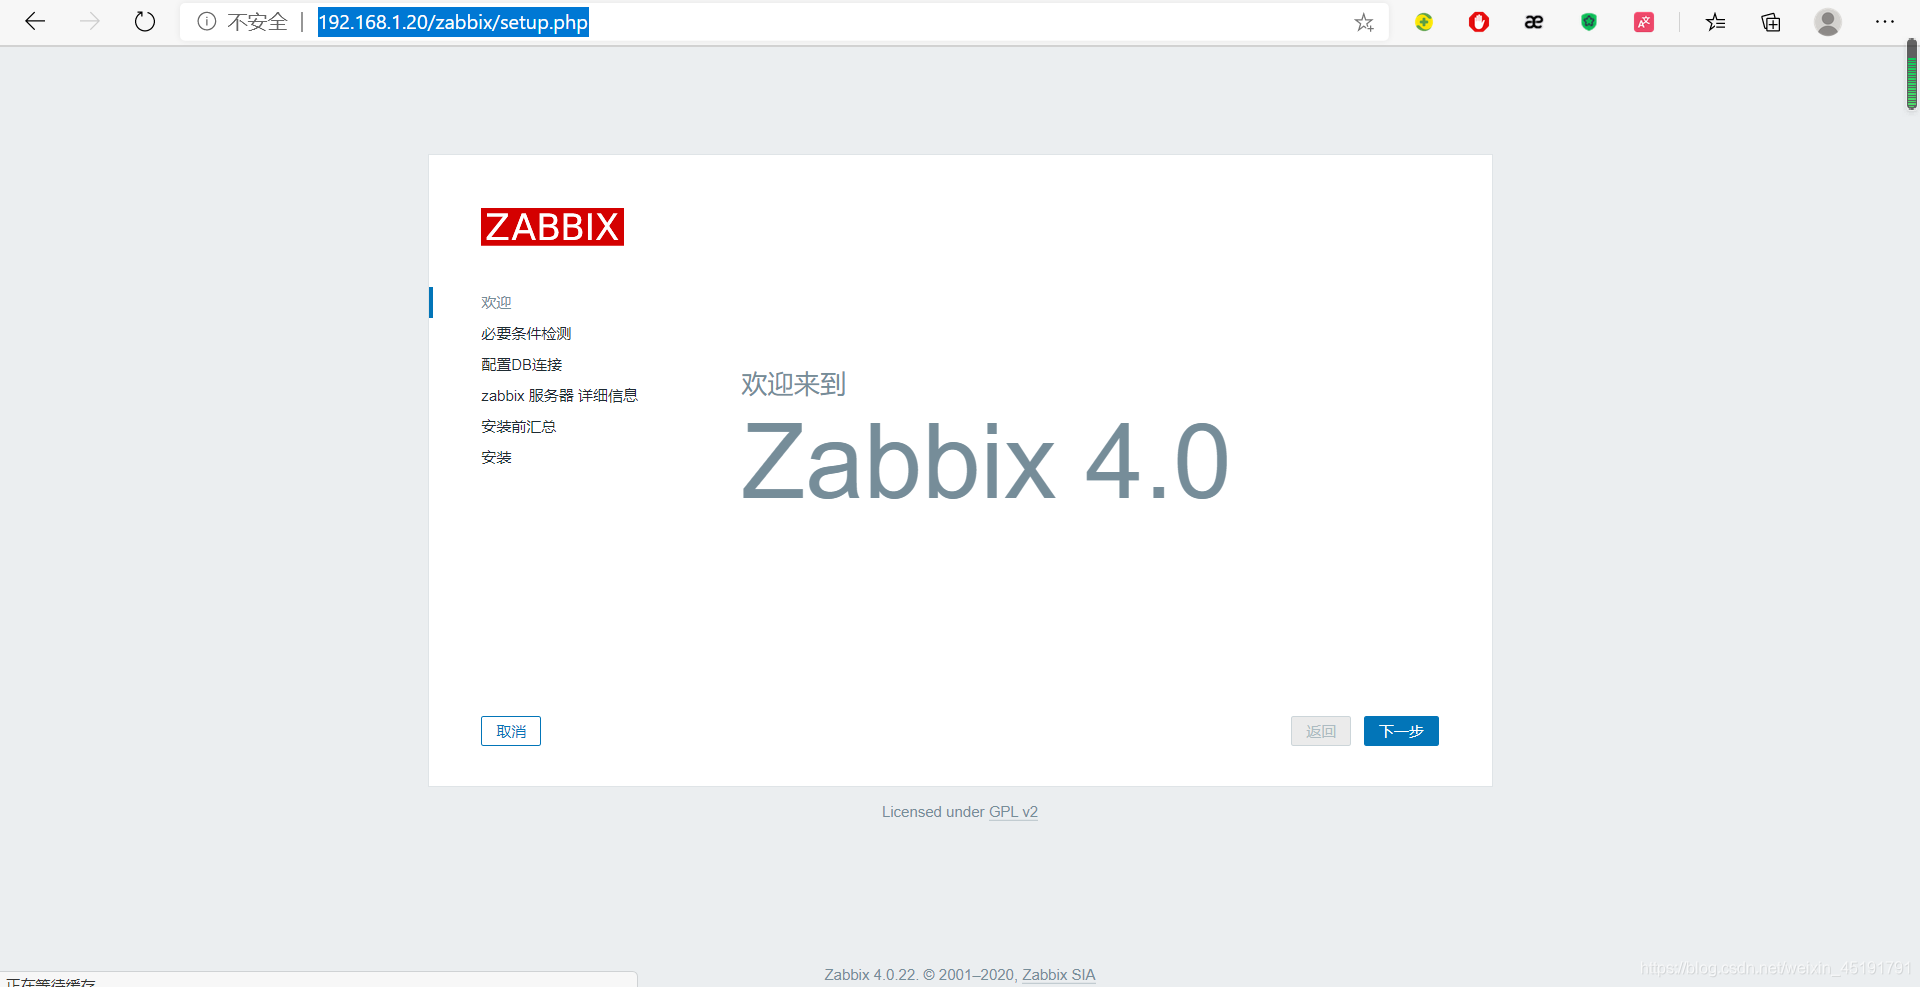Image resolution: width=1920 pixels, height=987 pixels.
Task: Click the browser back arrow
Action: [x=35, y=21]
